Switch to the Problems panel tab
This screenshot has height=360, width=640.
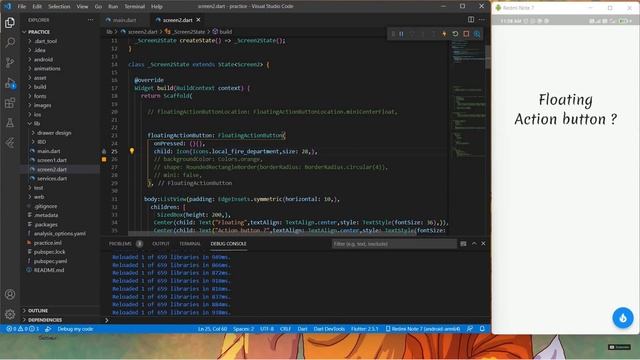[x=120, y=244]
